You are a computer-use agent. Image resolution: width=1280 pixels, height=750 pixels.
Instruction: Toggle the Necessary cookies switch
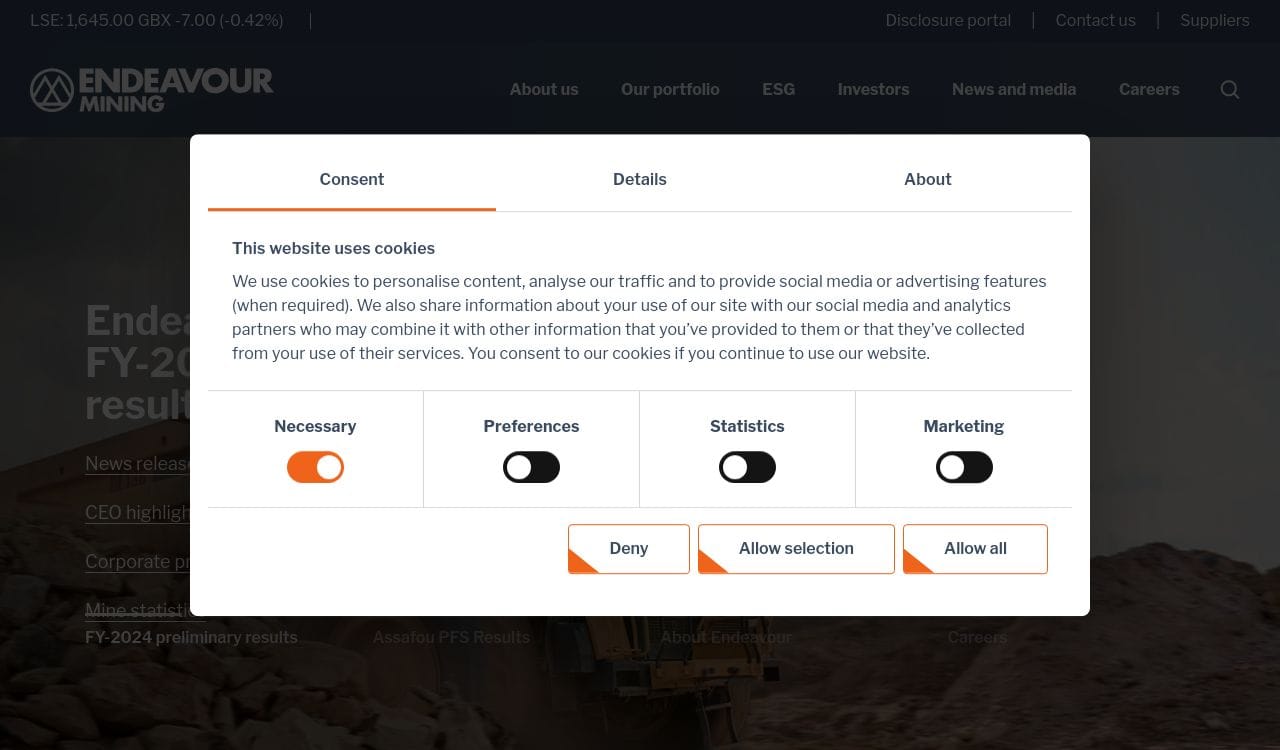coord(315,467)
